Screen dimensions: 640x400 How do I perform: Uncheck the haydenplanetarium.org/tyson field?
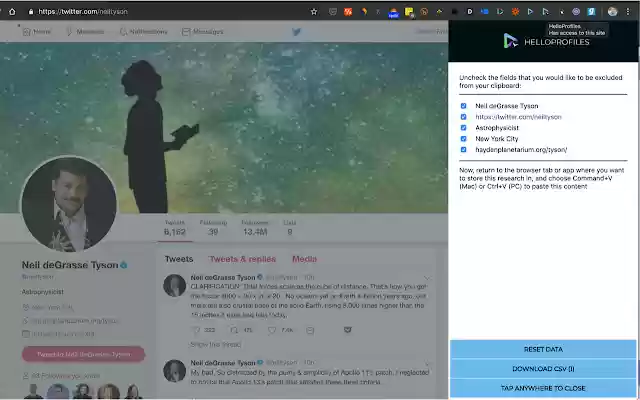[x=463, y=150]
